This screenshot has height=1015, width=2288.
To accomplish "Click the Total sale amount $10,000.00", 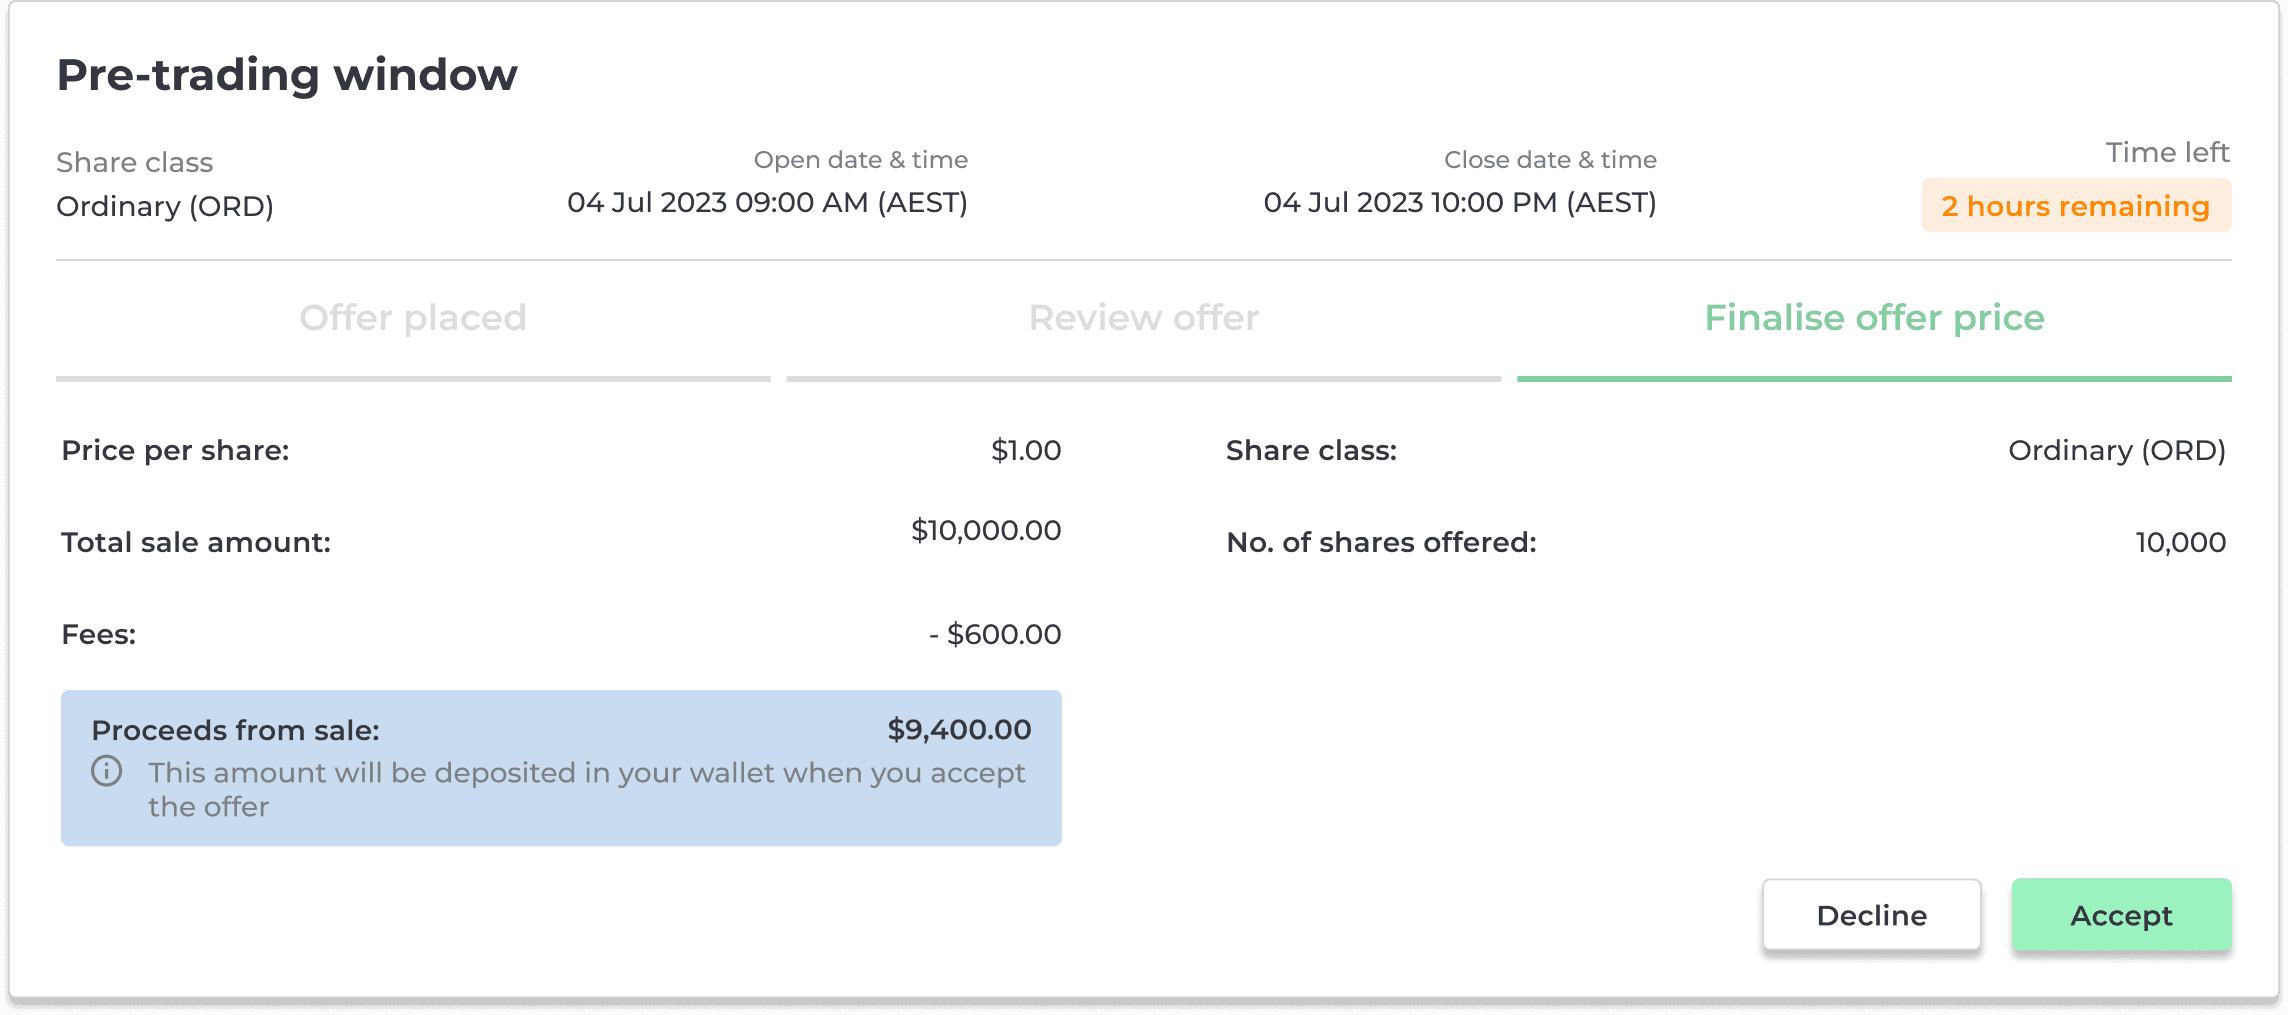I will click(986, 530).
